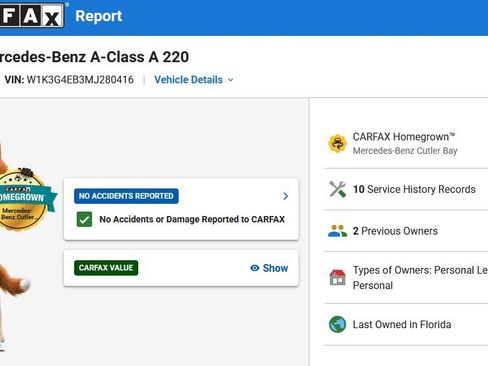Viewport: 488px width, 366px height.
Task: Open 2 Previous Owners entry
Action: [395, 231]
